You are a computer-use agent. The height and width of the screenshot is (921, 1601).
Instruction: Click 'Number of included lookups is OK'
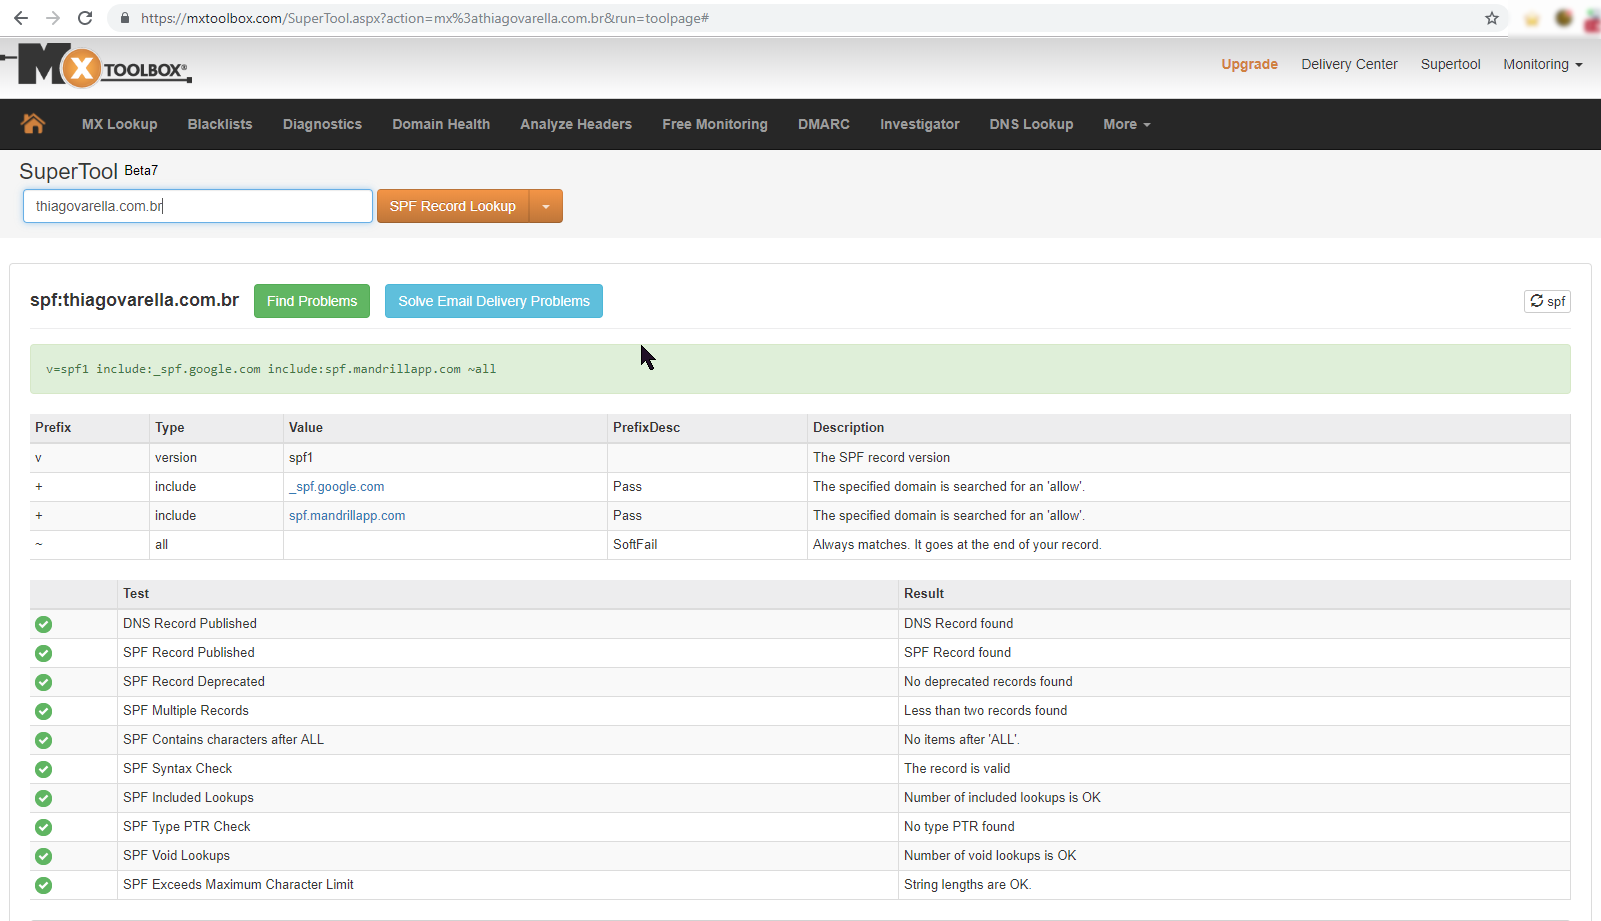tap(1002, 798)
